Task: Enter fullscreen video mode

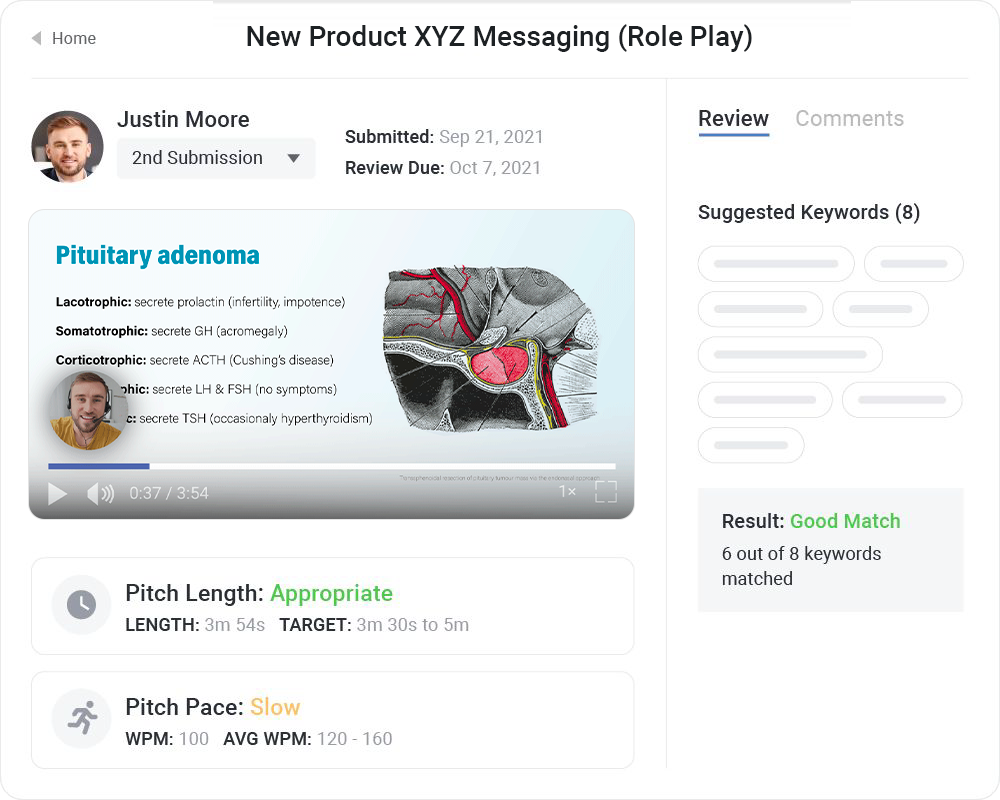Action: (x=606, y=492)
